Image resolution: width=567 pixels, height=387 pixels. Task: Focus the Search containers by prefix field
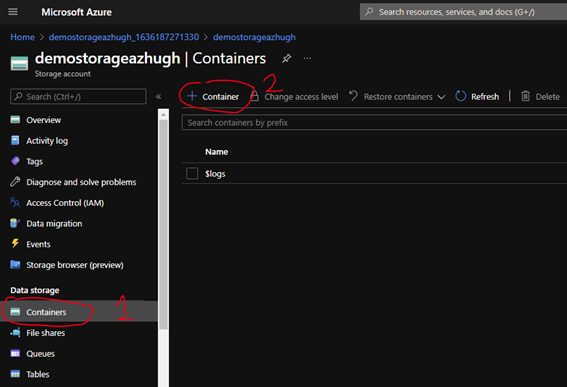[374, 123]
